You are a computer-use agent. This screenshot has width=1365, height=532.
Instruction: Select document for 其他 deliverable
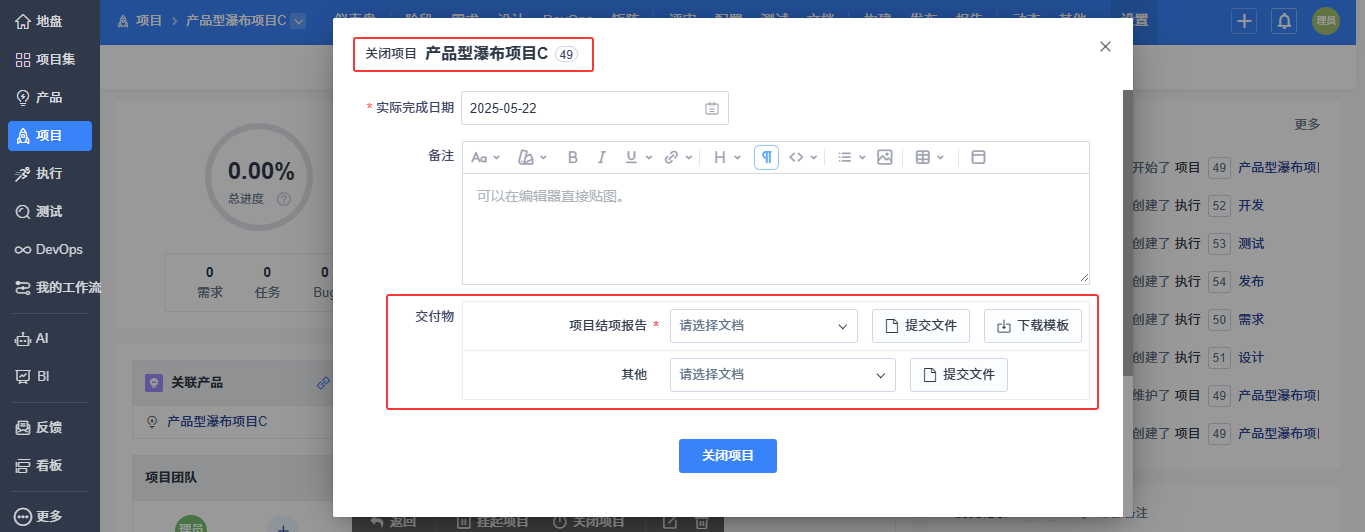(783, 375)
